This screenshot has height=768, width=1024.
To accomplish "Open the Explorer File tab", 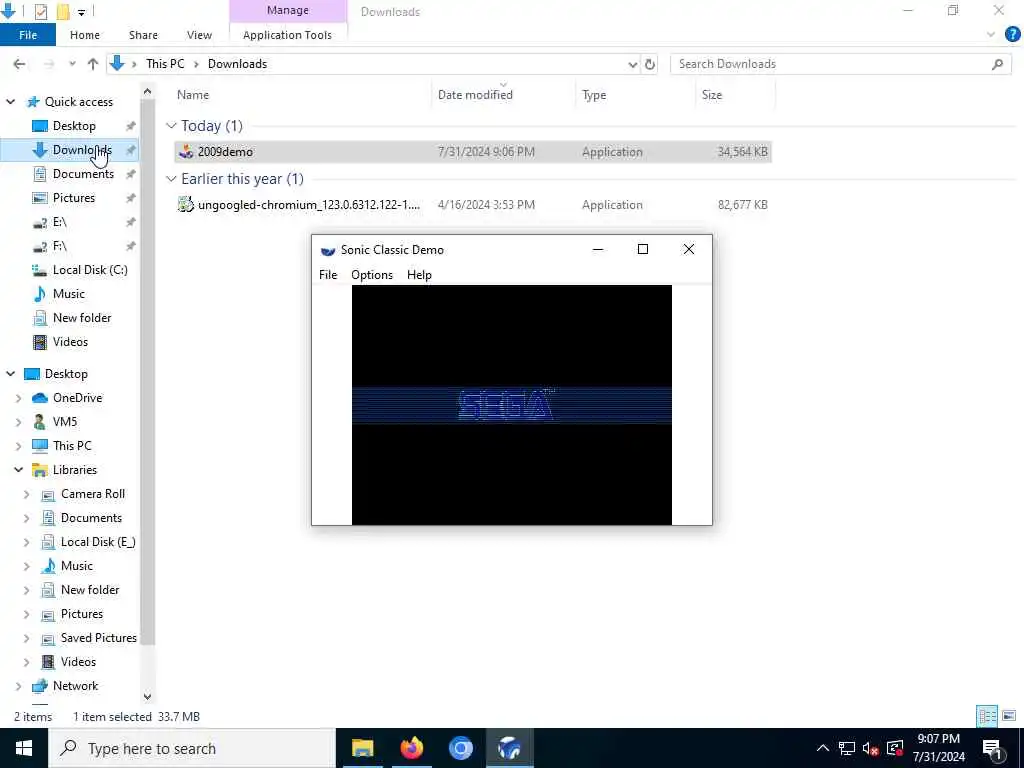I will tap(27, 35).
